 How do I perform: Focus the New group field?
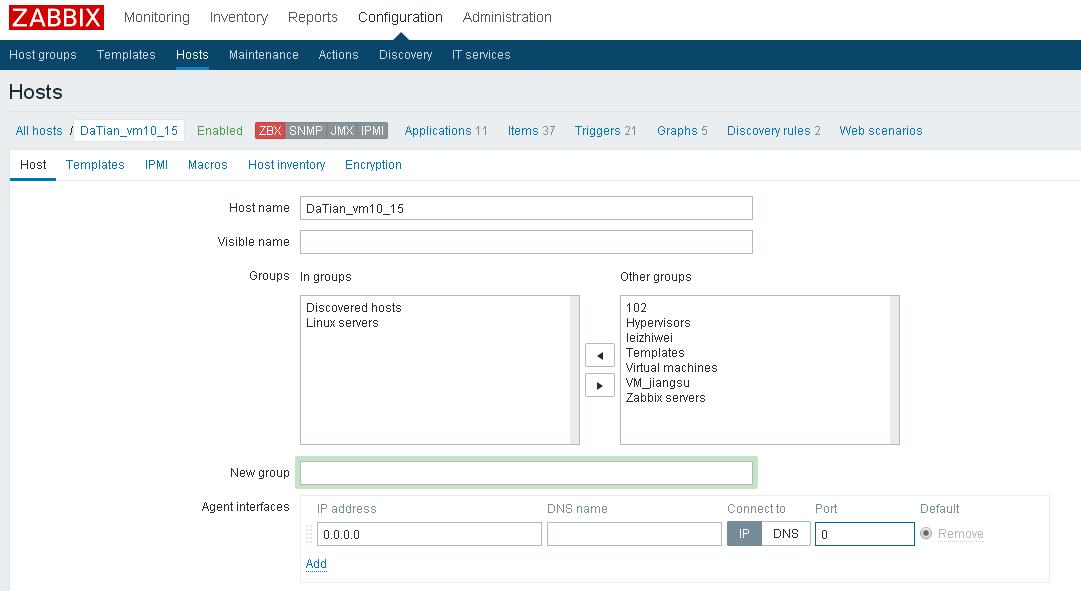pyautogui.click(x=526, y=472)
